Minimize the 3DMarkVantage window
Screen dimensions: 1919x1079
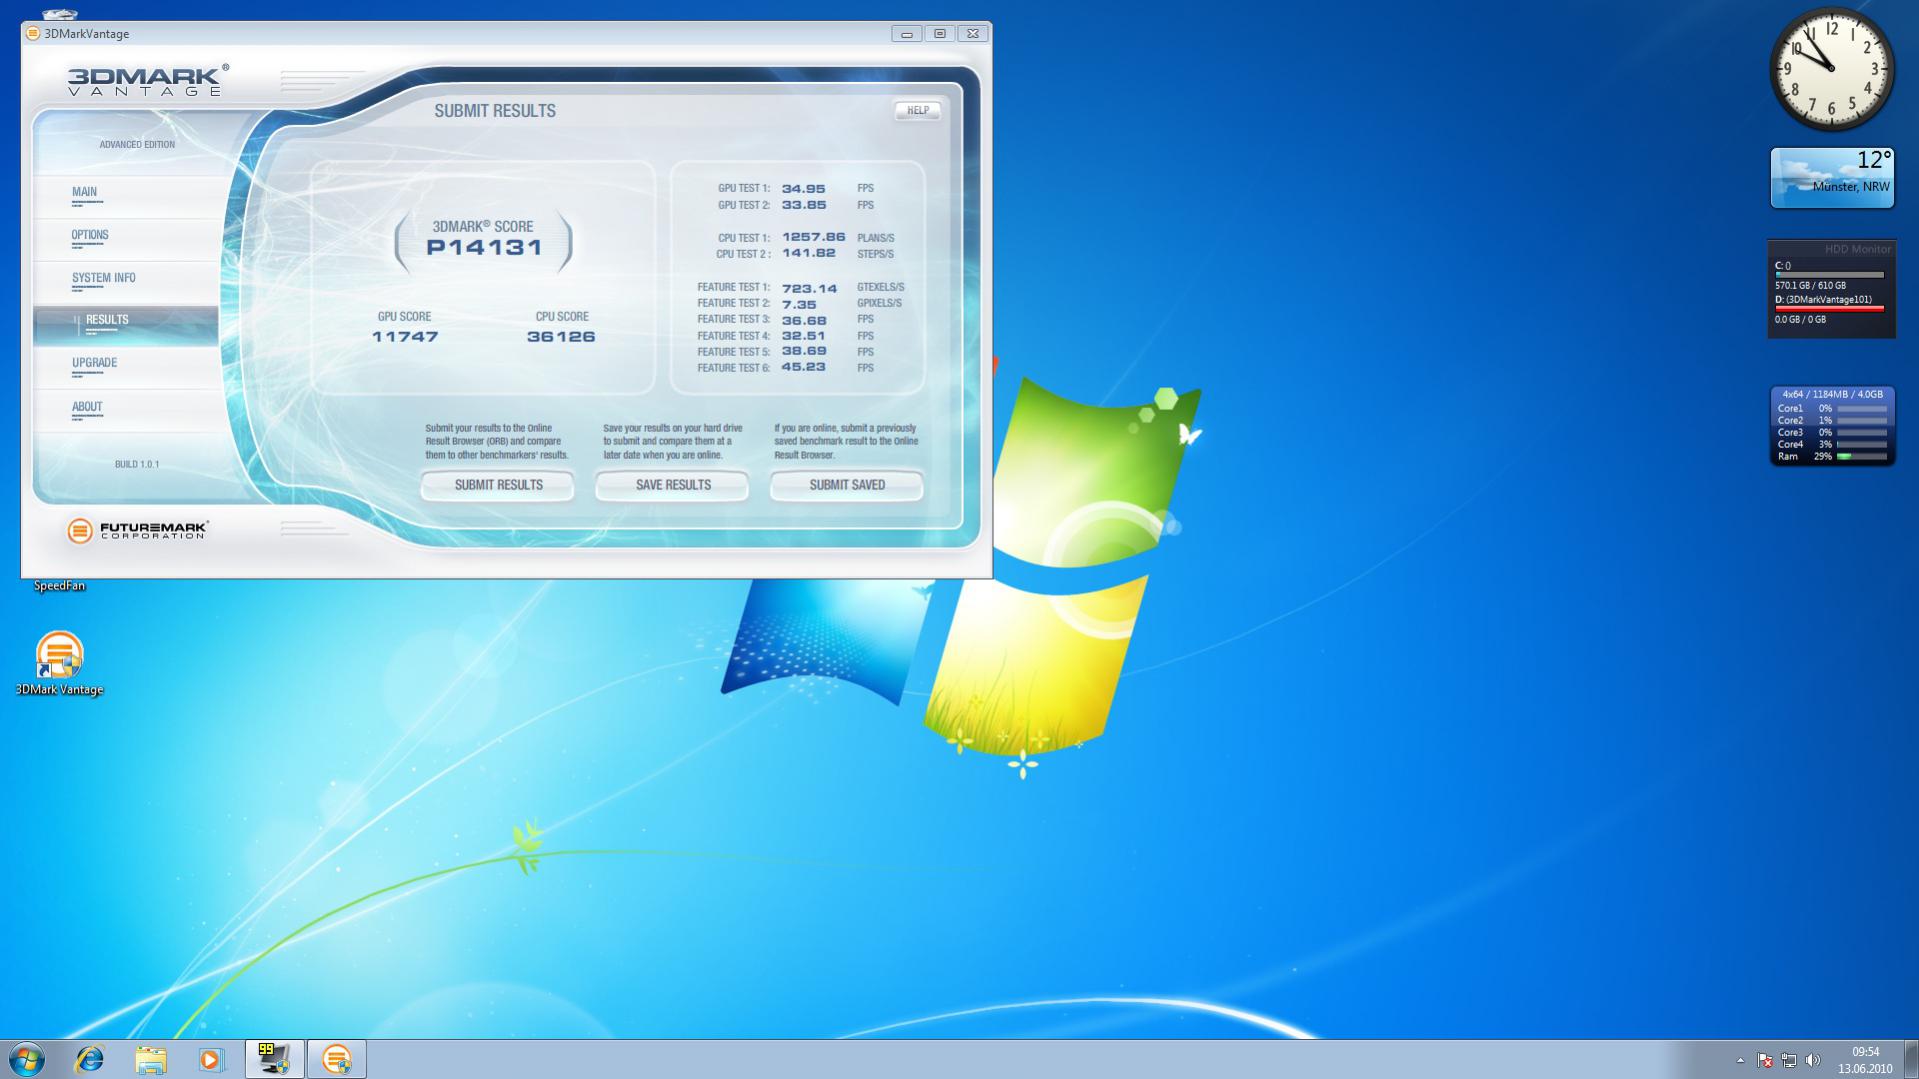click(x=906, y=33)
